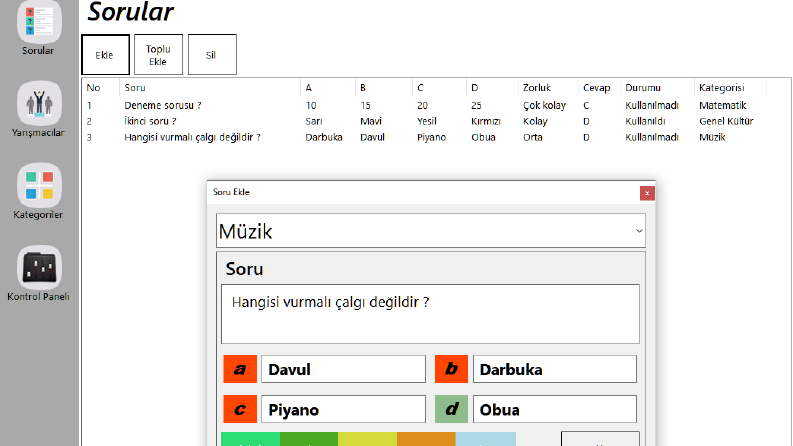Image resolution: width=793 pixels, height=446 pixels.
Task: Click the '25' answer cell in row 1
Action: (x=476, y=105)
